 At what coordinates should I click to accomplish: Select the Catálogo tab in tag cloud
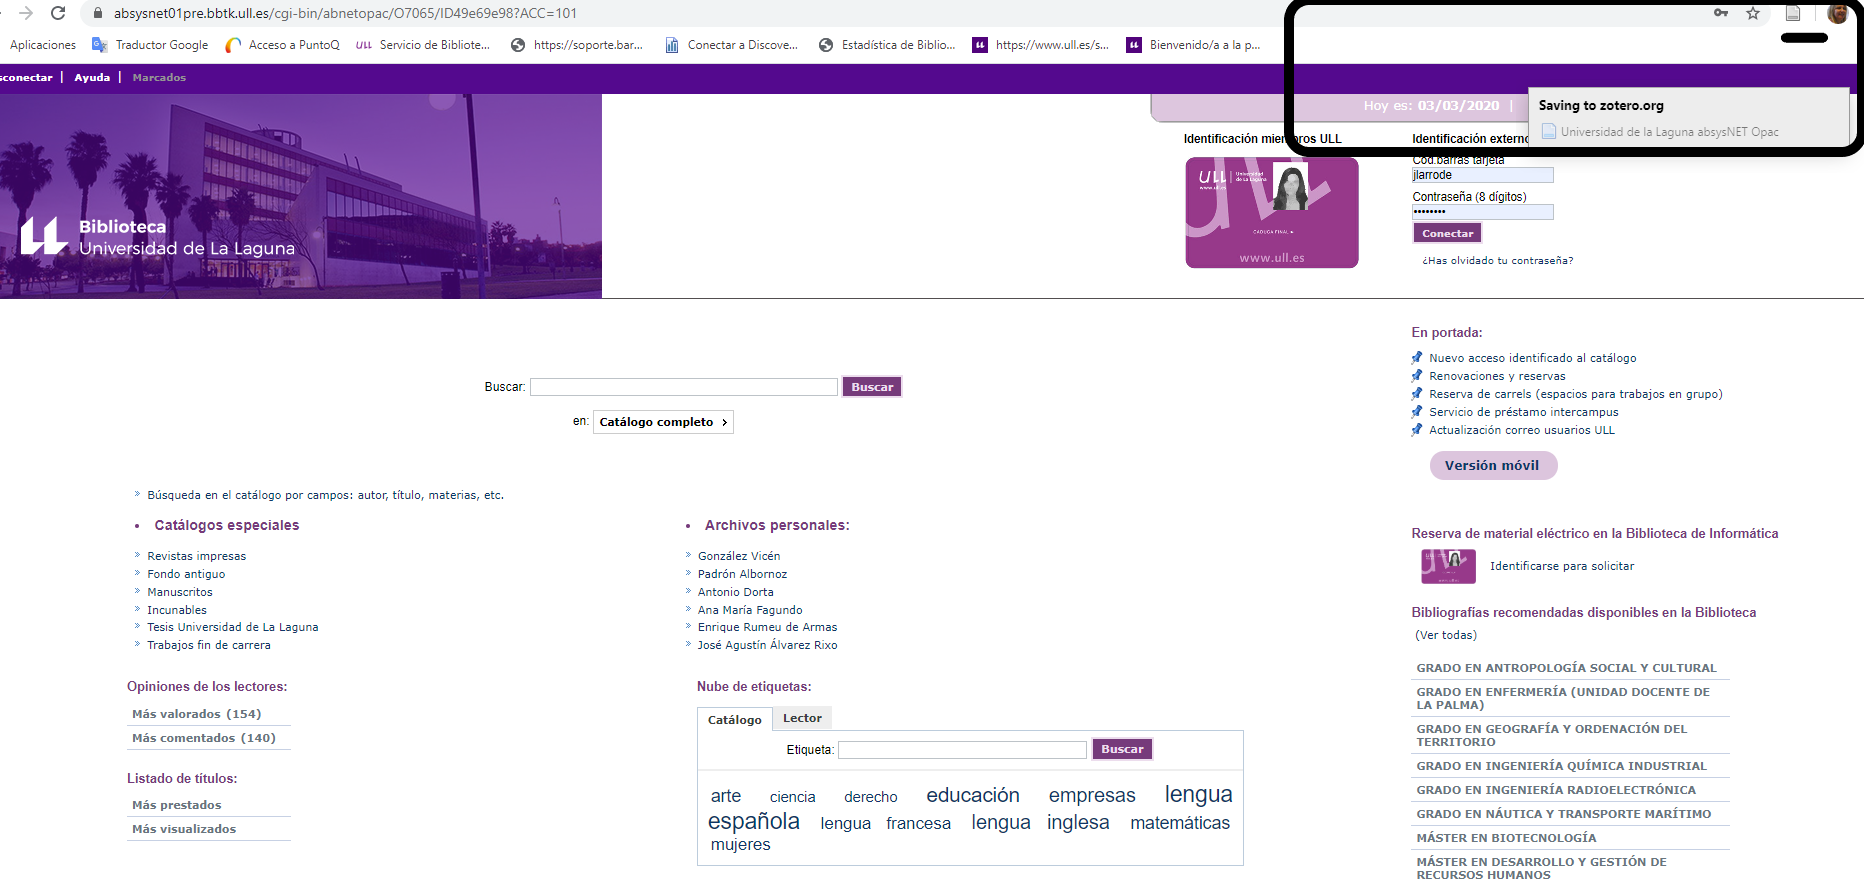[x=734, y=719]
